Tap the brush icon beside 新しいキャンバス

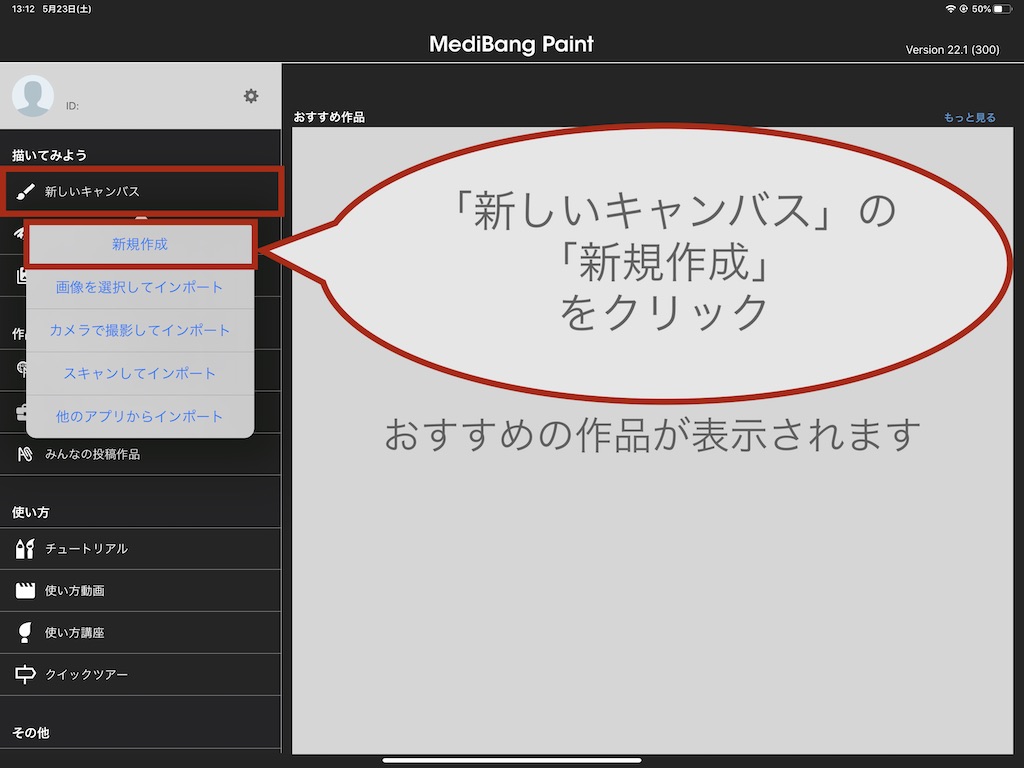(x=25, y=191)
